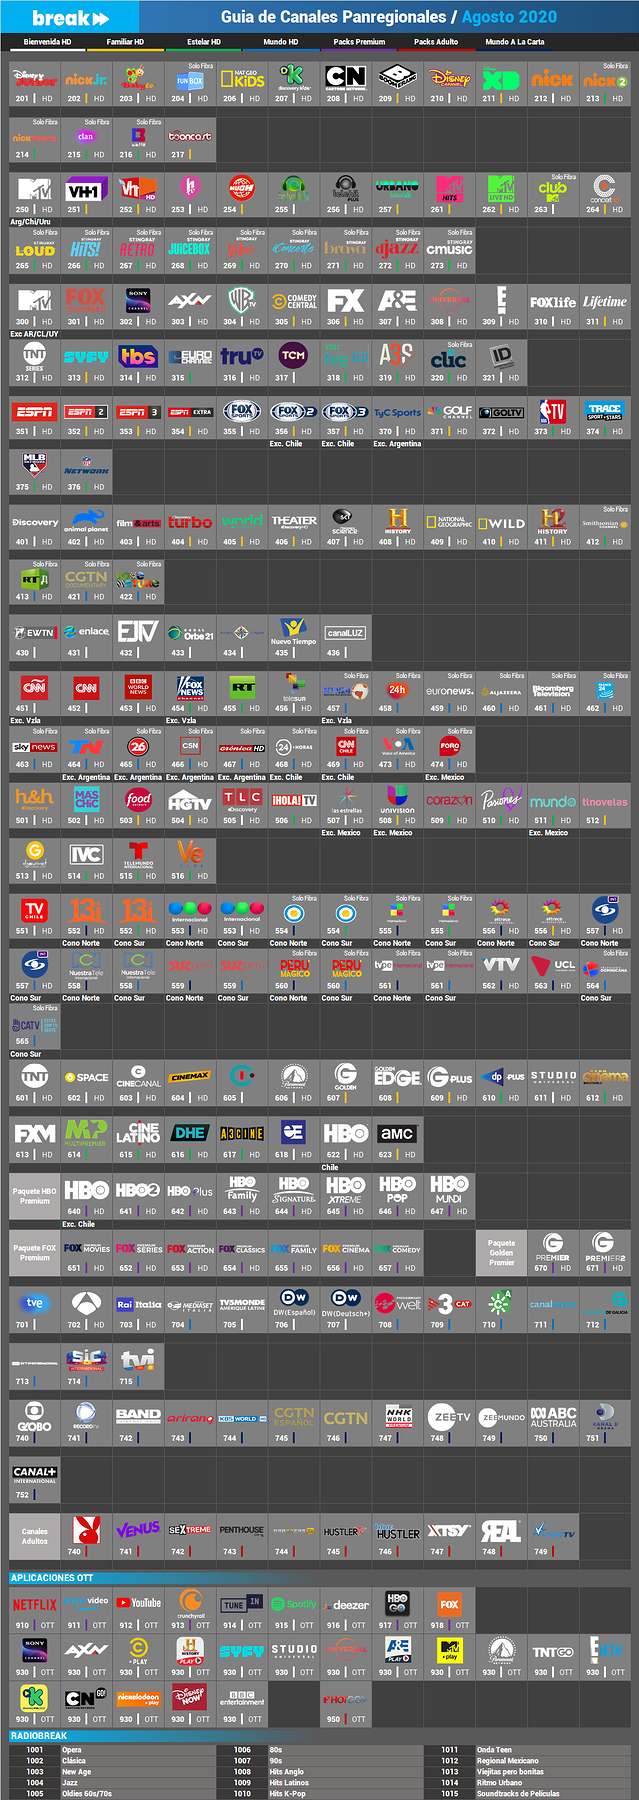Click the FOX Life logo, channel 310
This screenshot has height=1800, width=639.
553,301
